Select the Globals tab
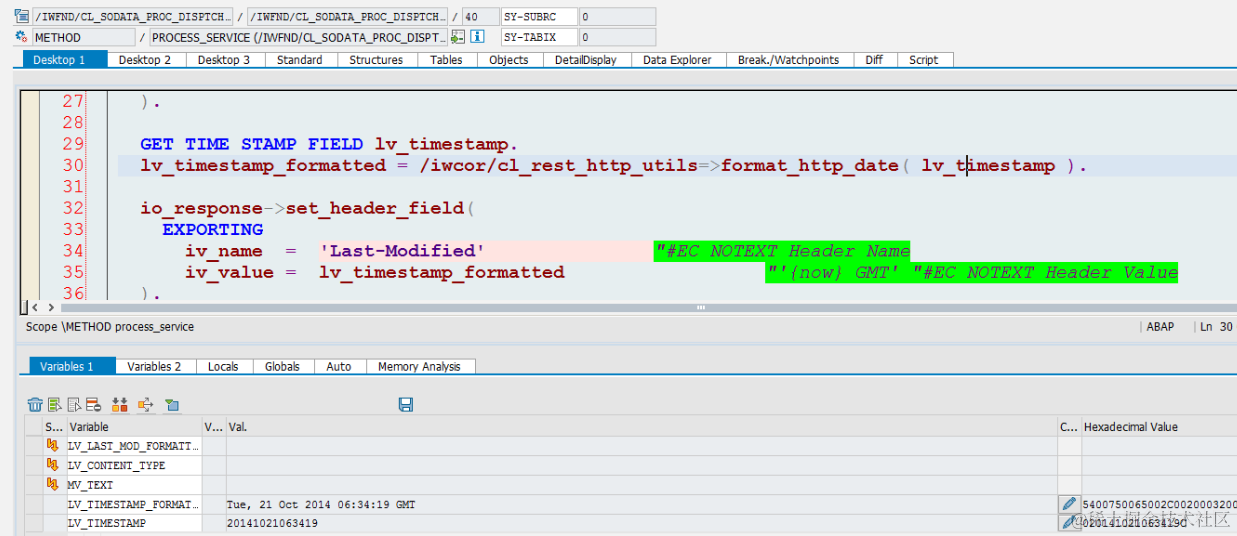 coord(283,367)
